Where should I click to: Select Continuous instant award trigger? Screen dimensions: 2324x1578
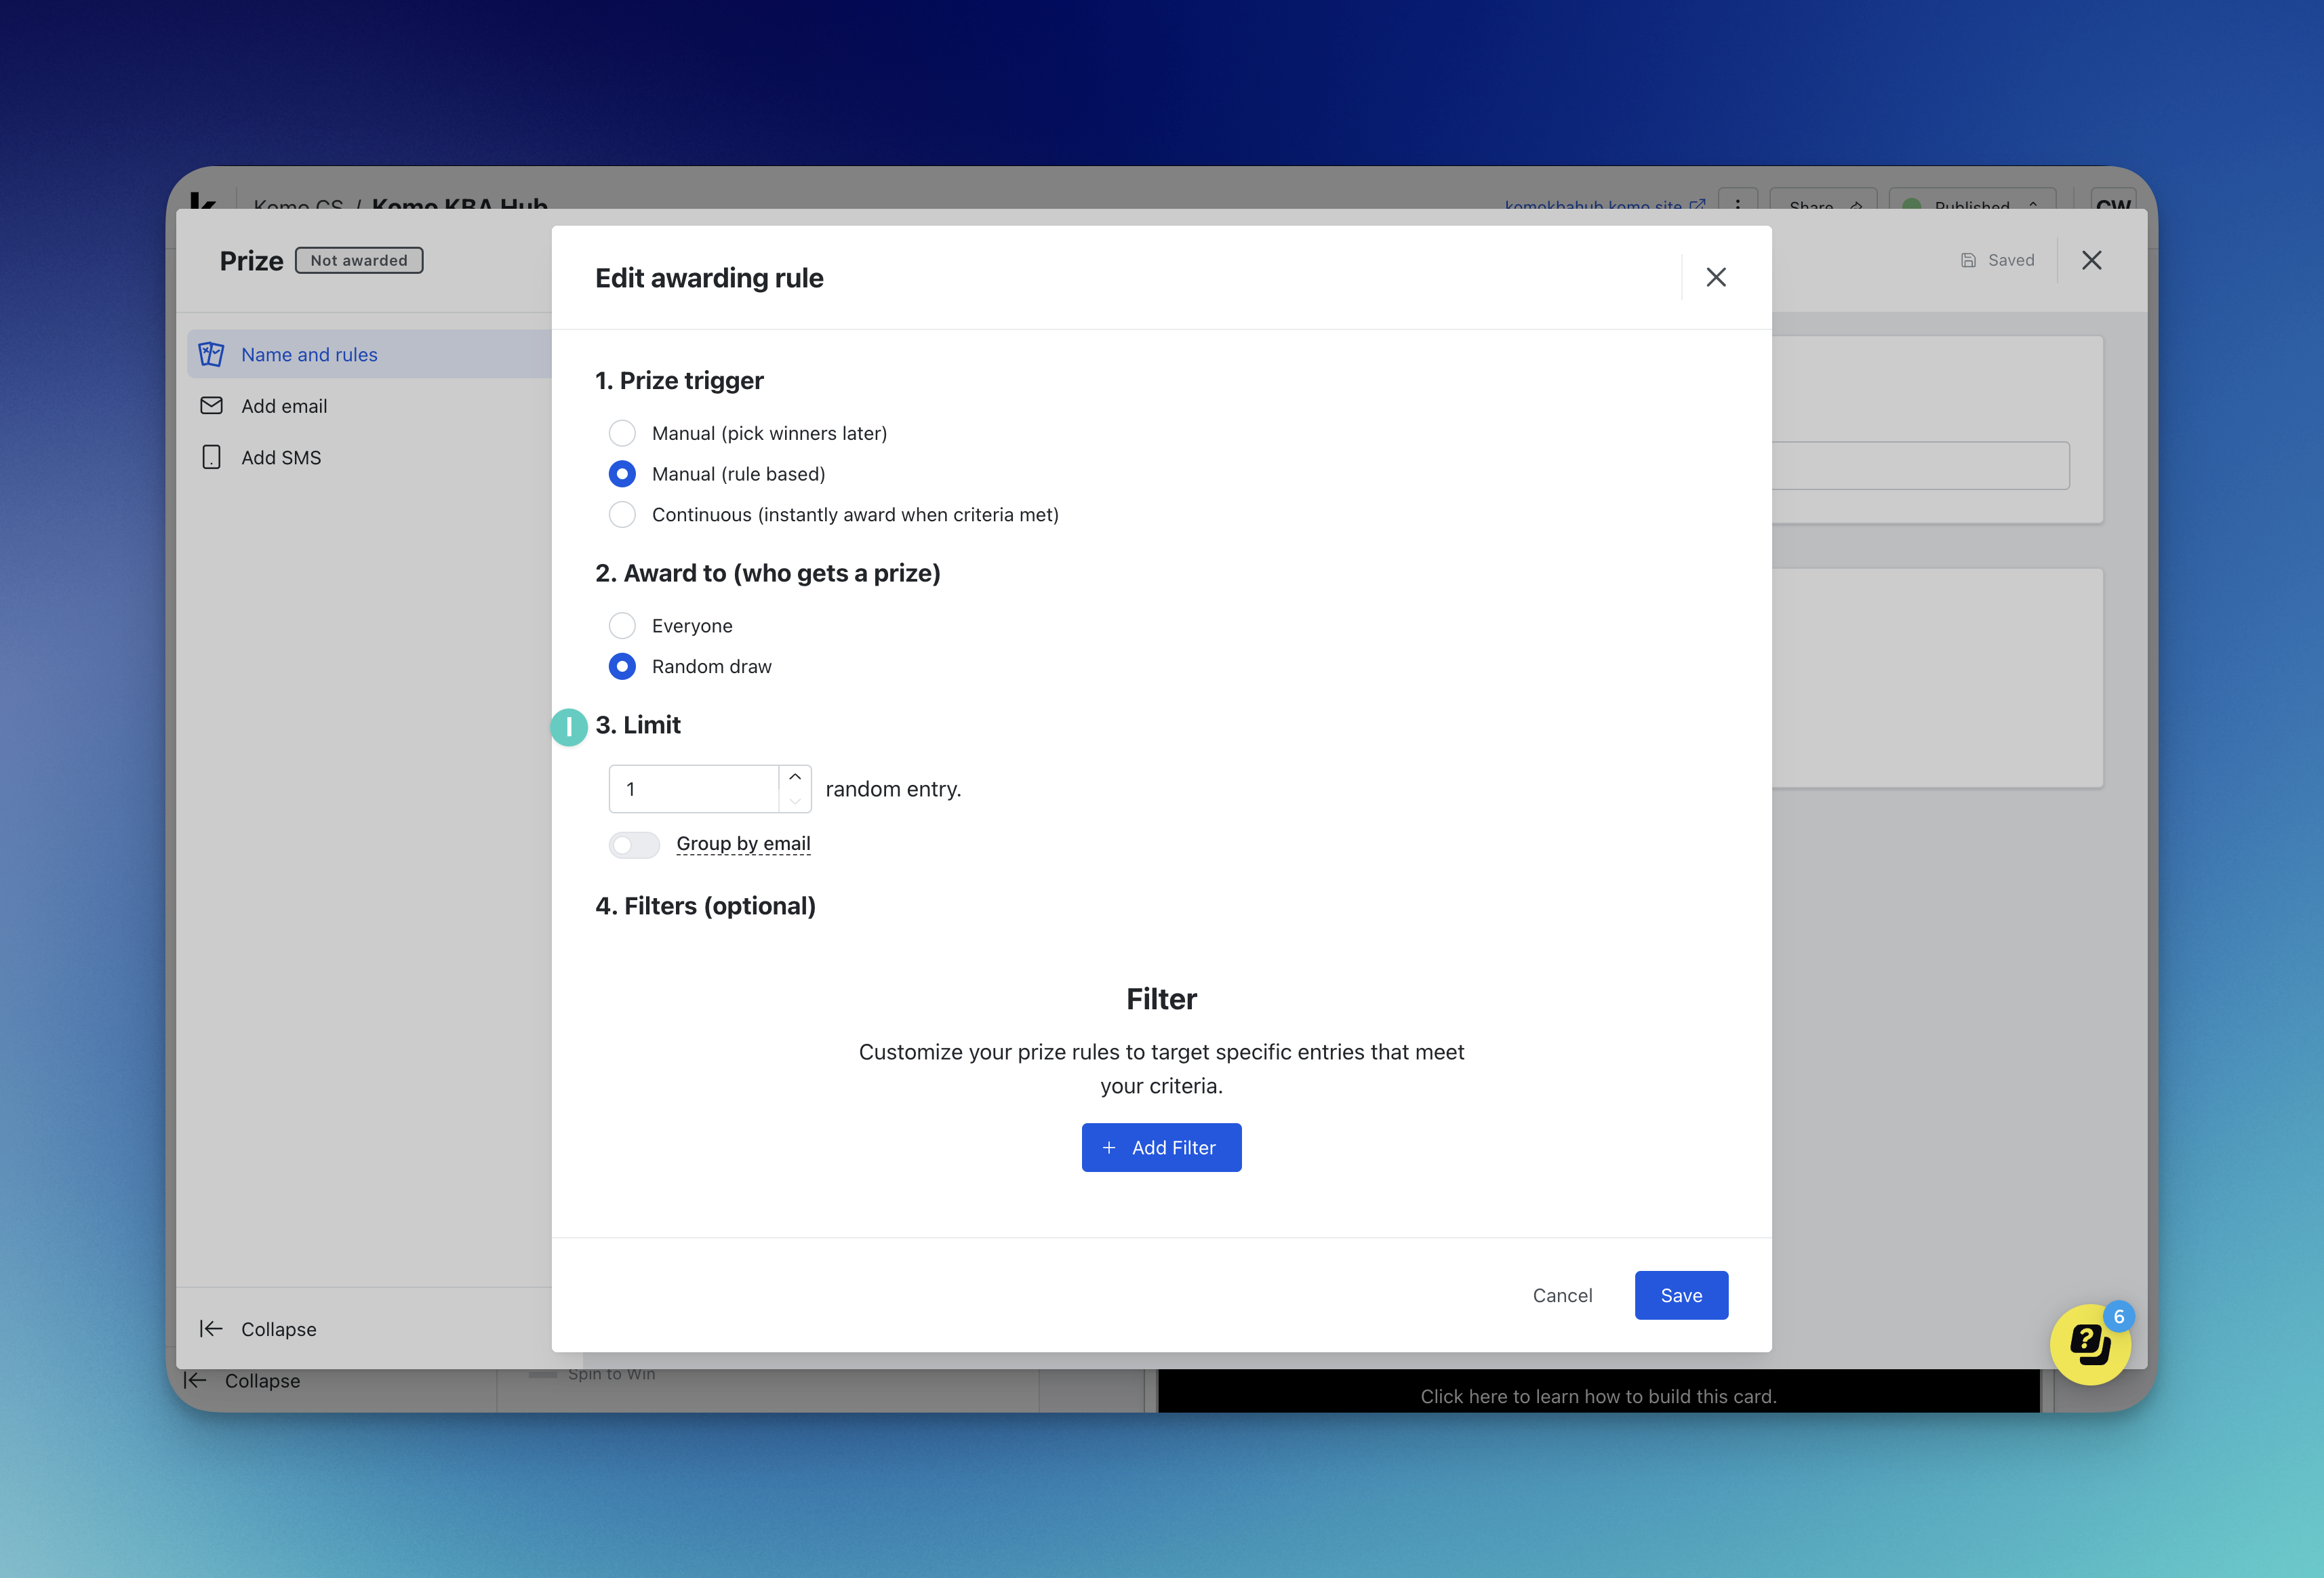click(622, 515)
